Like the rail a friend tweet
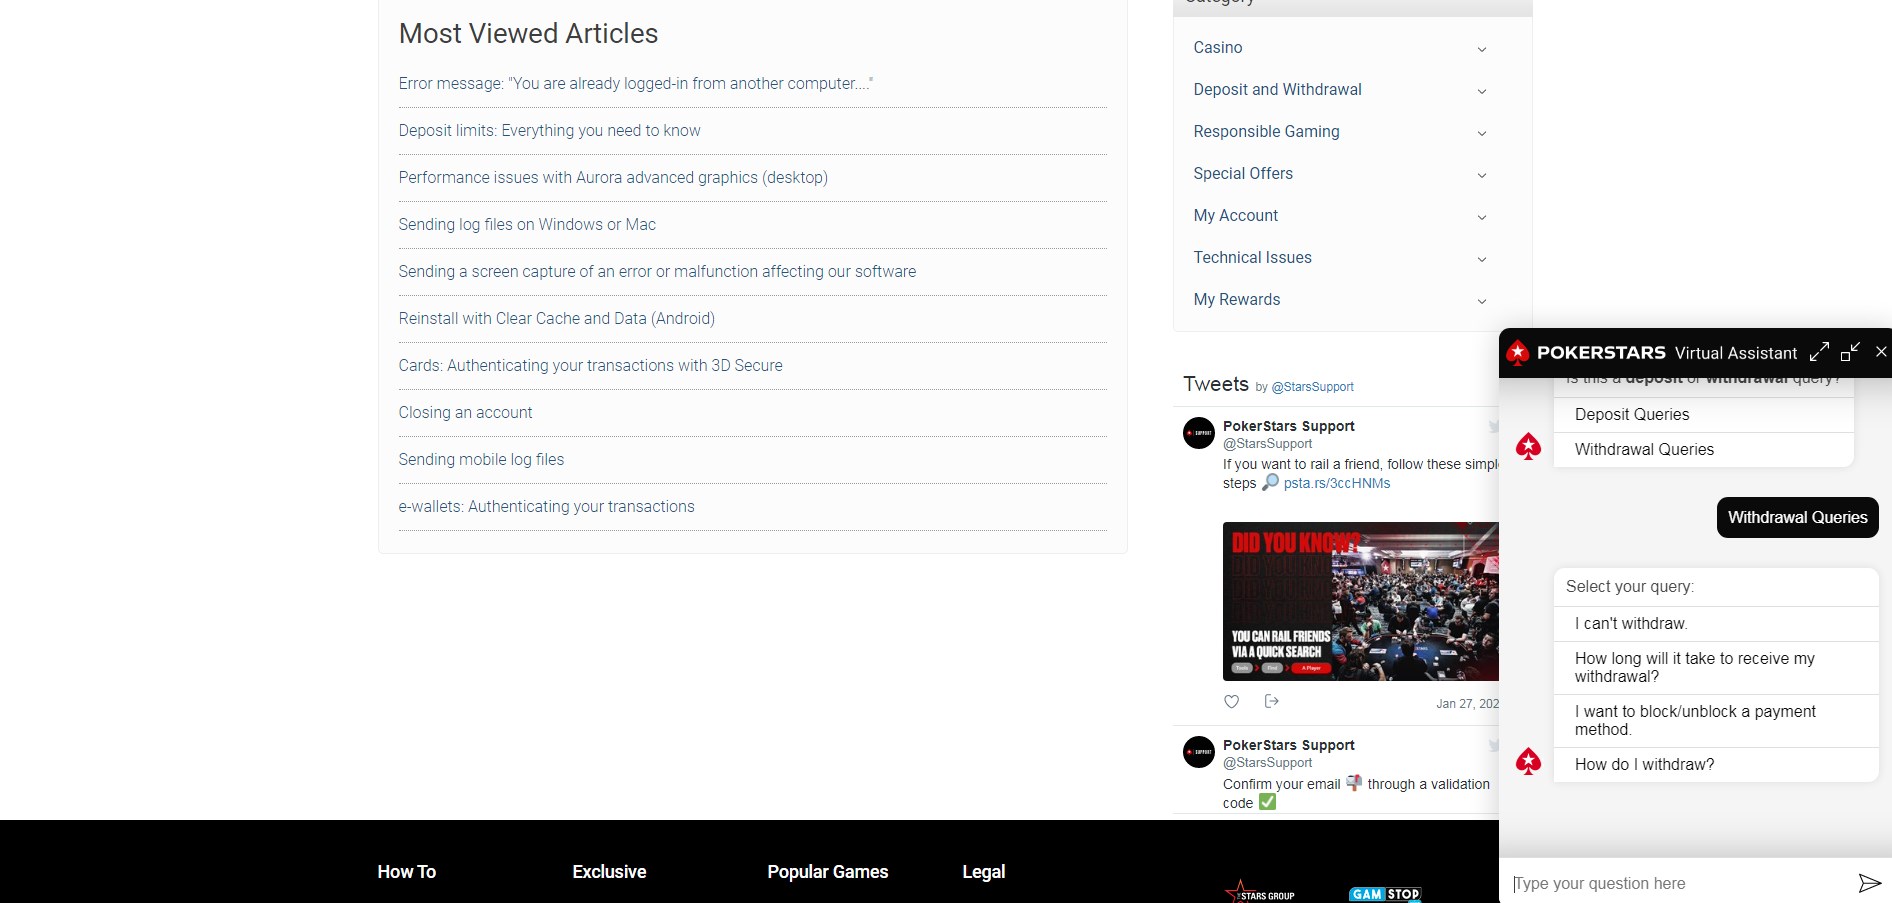The width and height of the screenshot is (1892, 903). pyautogui.click(x=1232, y=702)
